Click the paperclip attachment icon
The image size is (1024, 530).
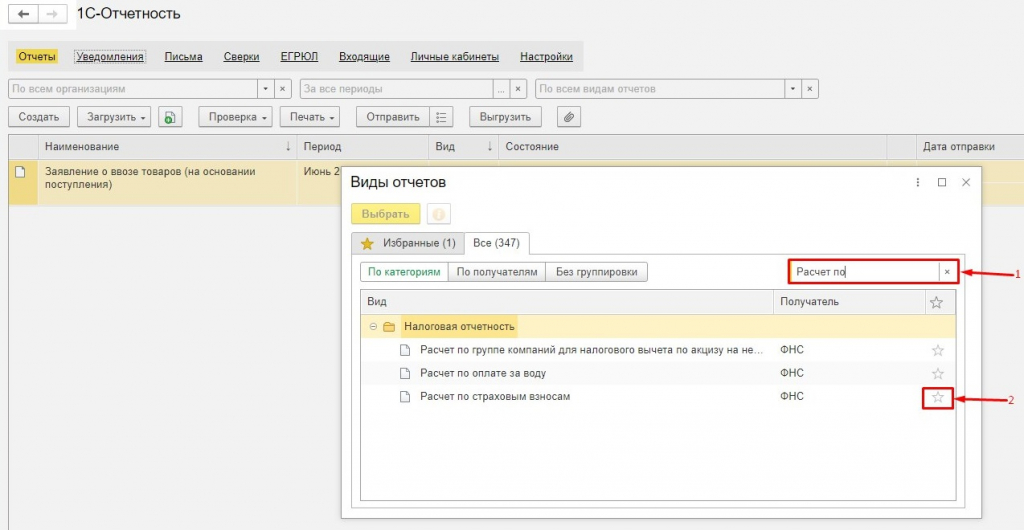point(569,117)
